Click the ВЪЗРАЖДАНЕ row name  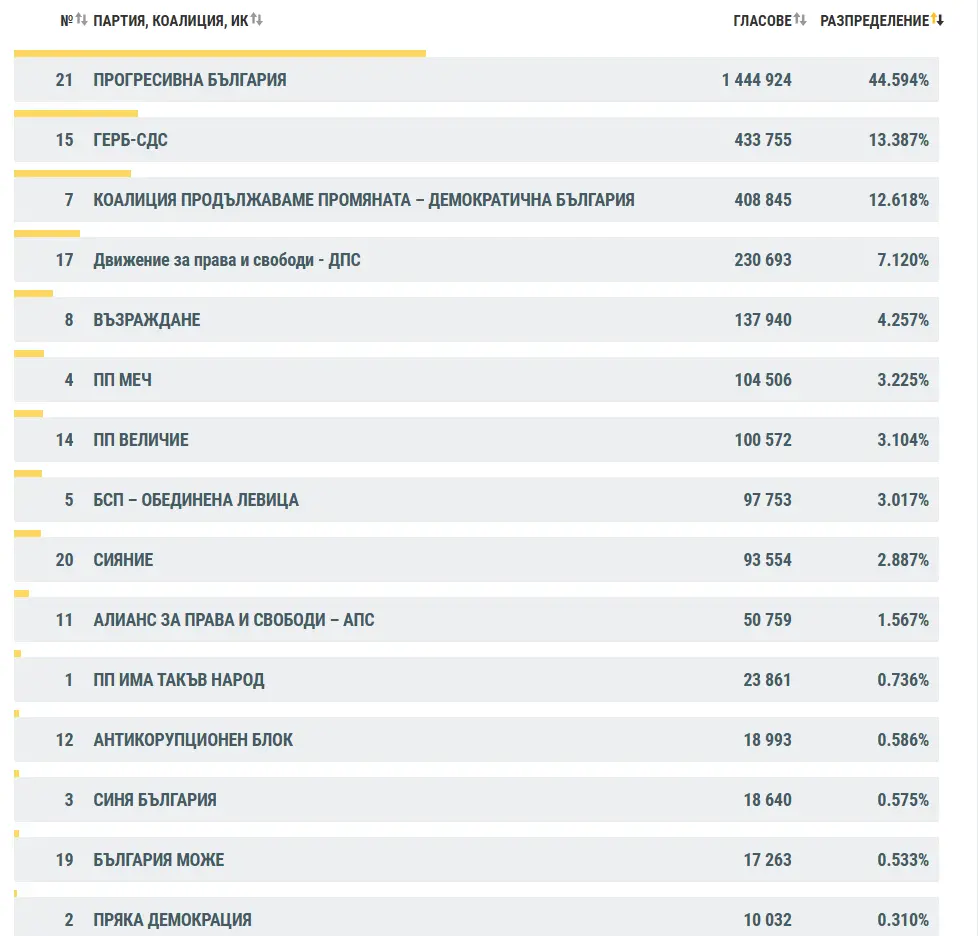click(146, 320)
